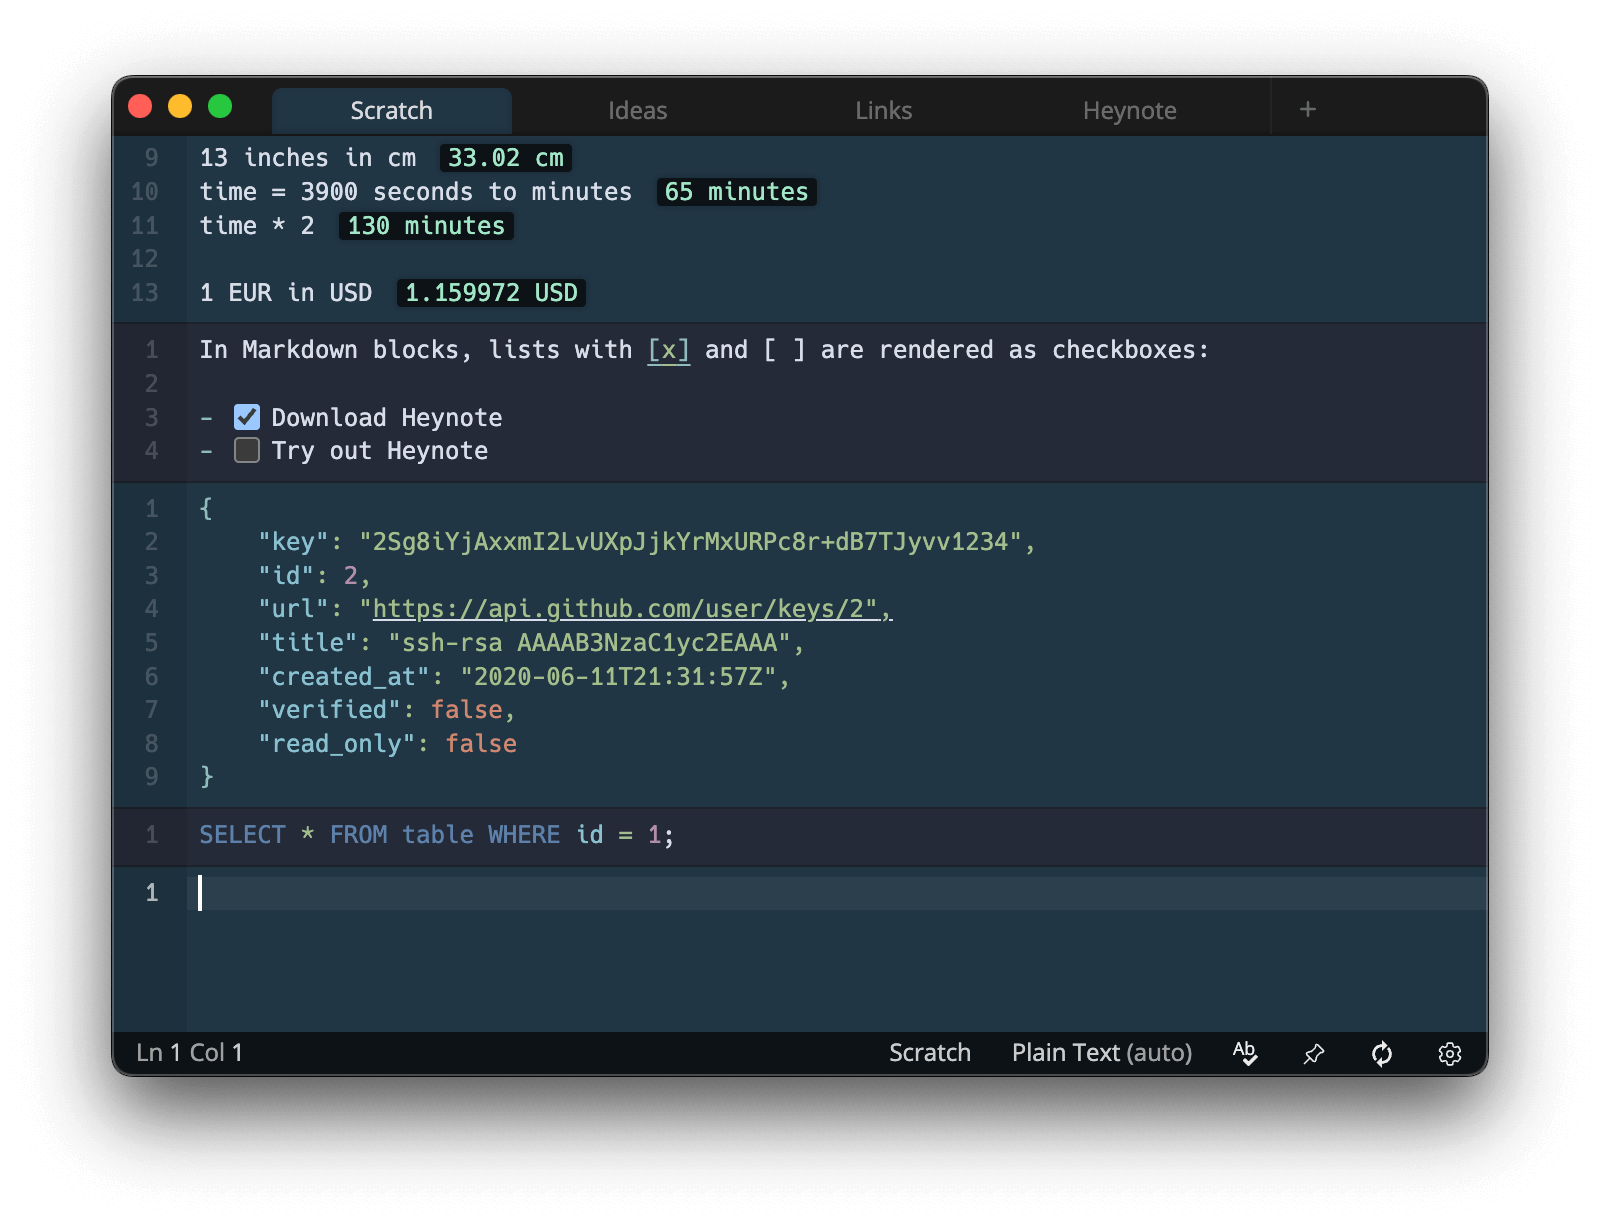
Task: Click "time = 3900 seconds to minutes" line
Action: pos(416,192)
